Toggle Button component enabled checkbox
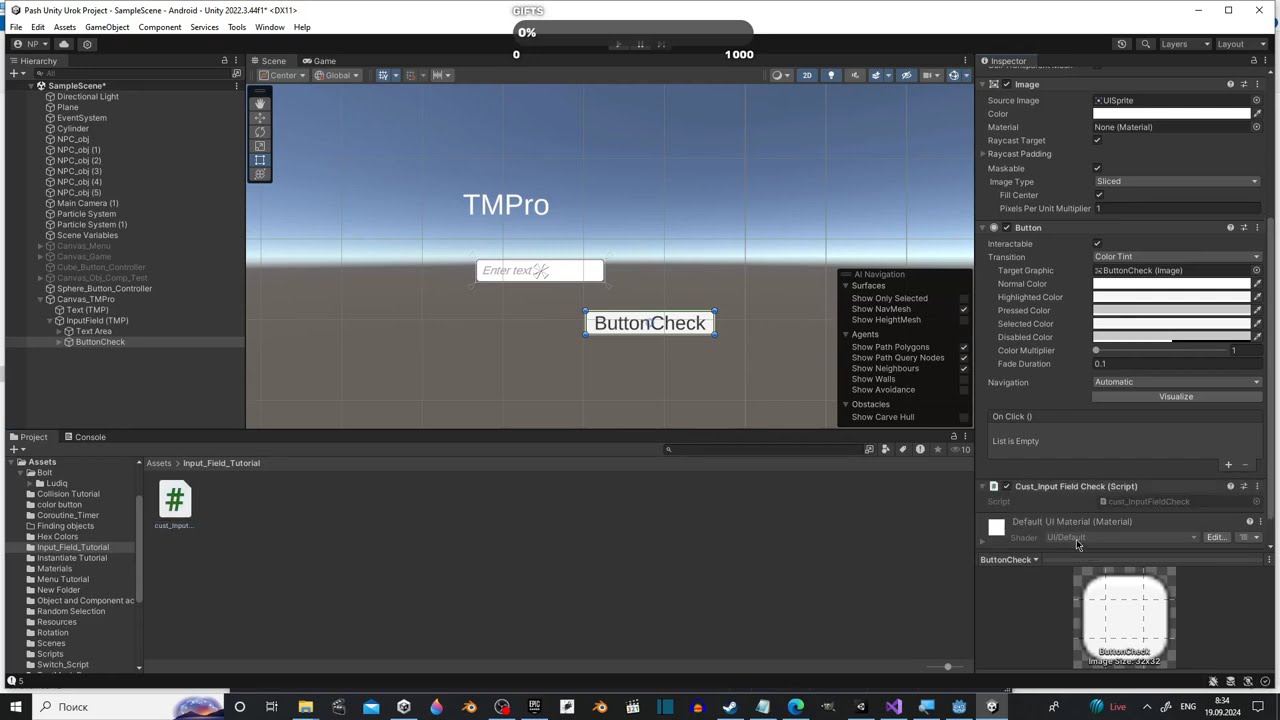Screen dimensions: 1280x720 (1006, 228)
